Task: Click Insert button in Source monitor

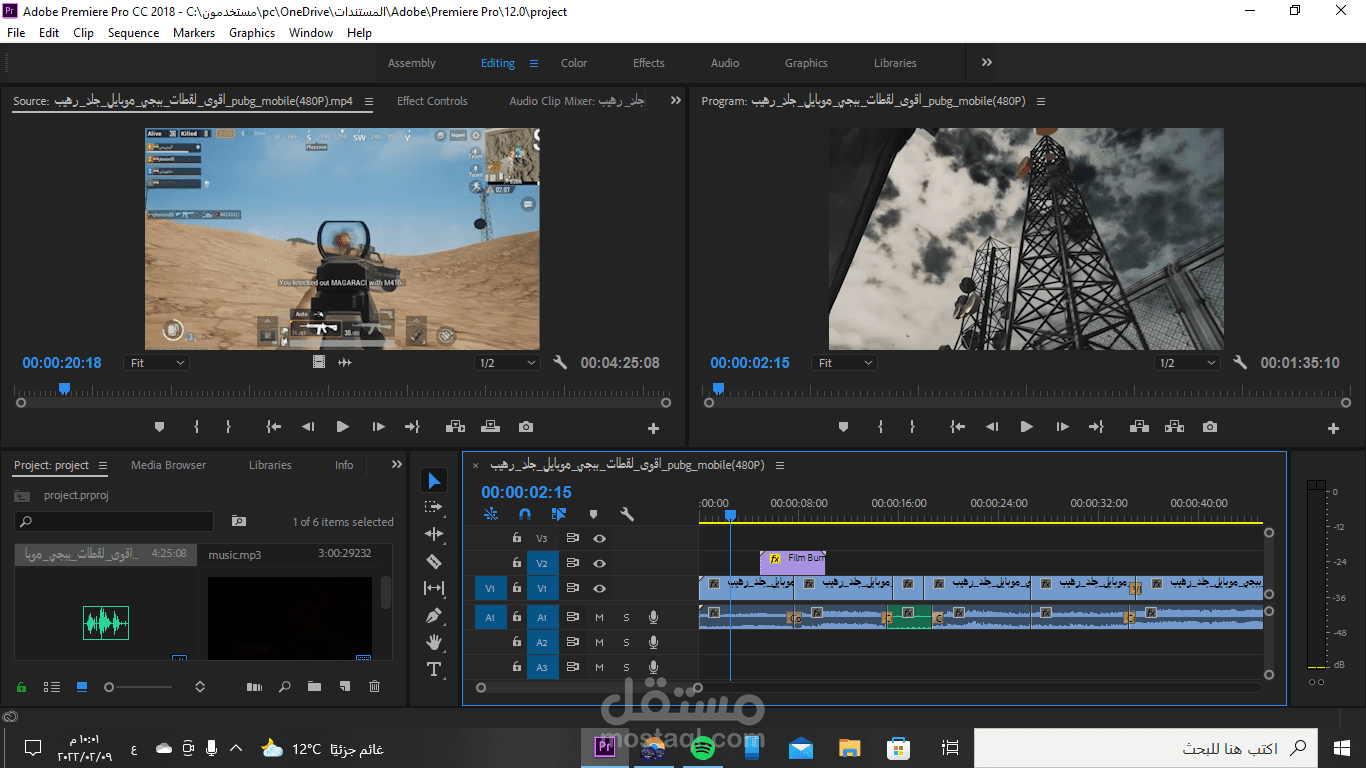Action: pyautogui.click(x=455, y=427)
